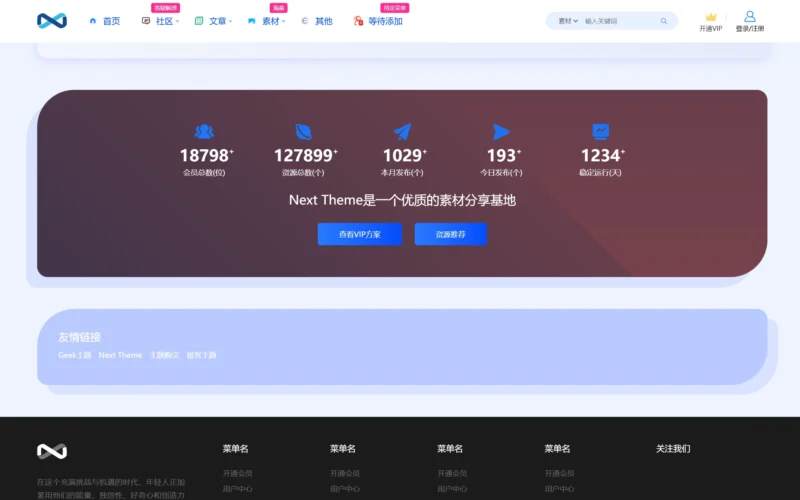Open the Next Theme friendly link
This screenshot has width=800, height=500.
(x=120, y=355)
